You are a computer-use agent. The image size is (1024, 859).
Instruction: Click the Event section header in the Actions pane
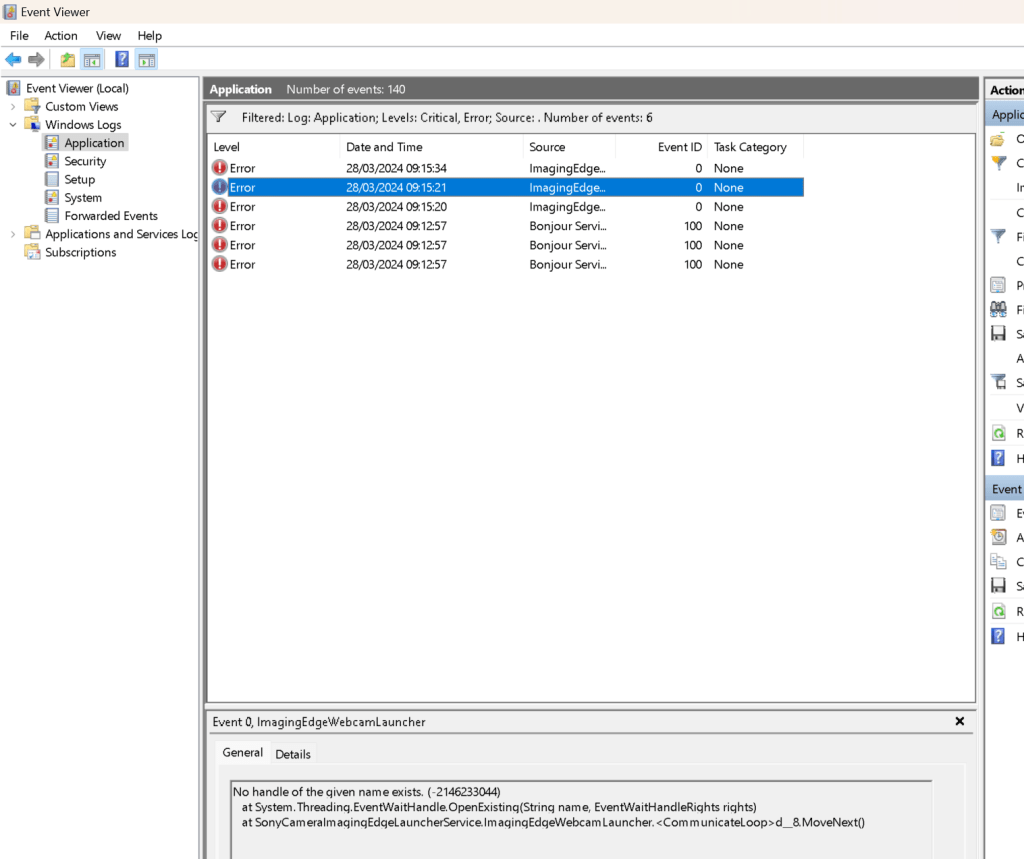point(1004,489)
